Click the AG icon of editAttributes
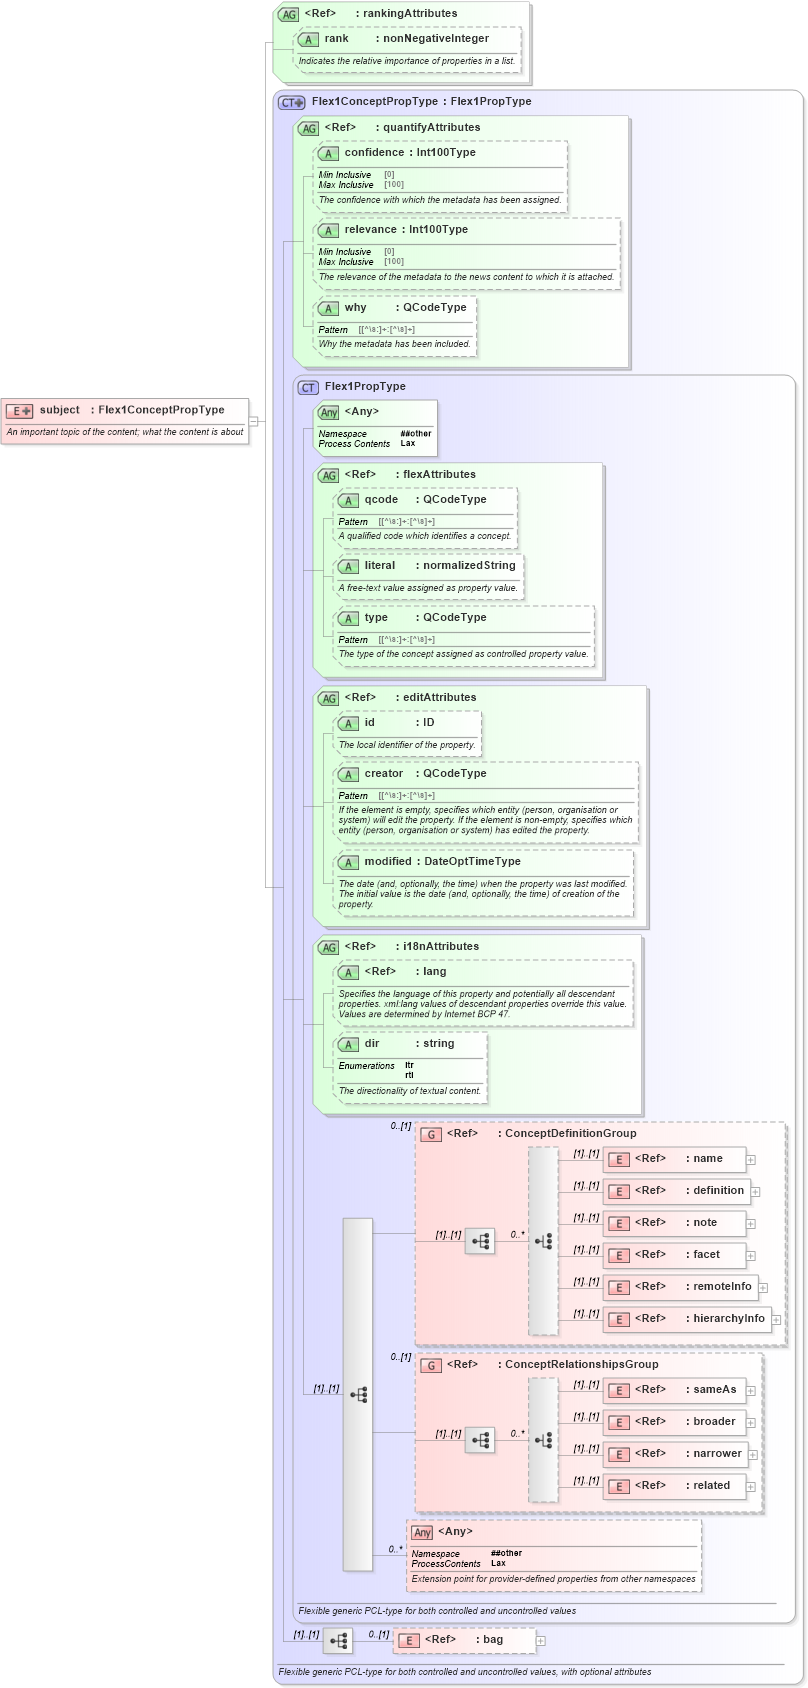The image size is (808, 1688). pos(329,698)
